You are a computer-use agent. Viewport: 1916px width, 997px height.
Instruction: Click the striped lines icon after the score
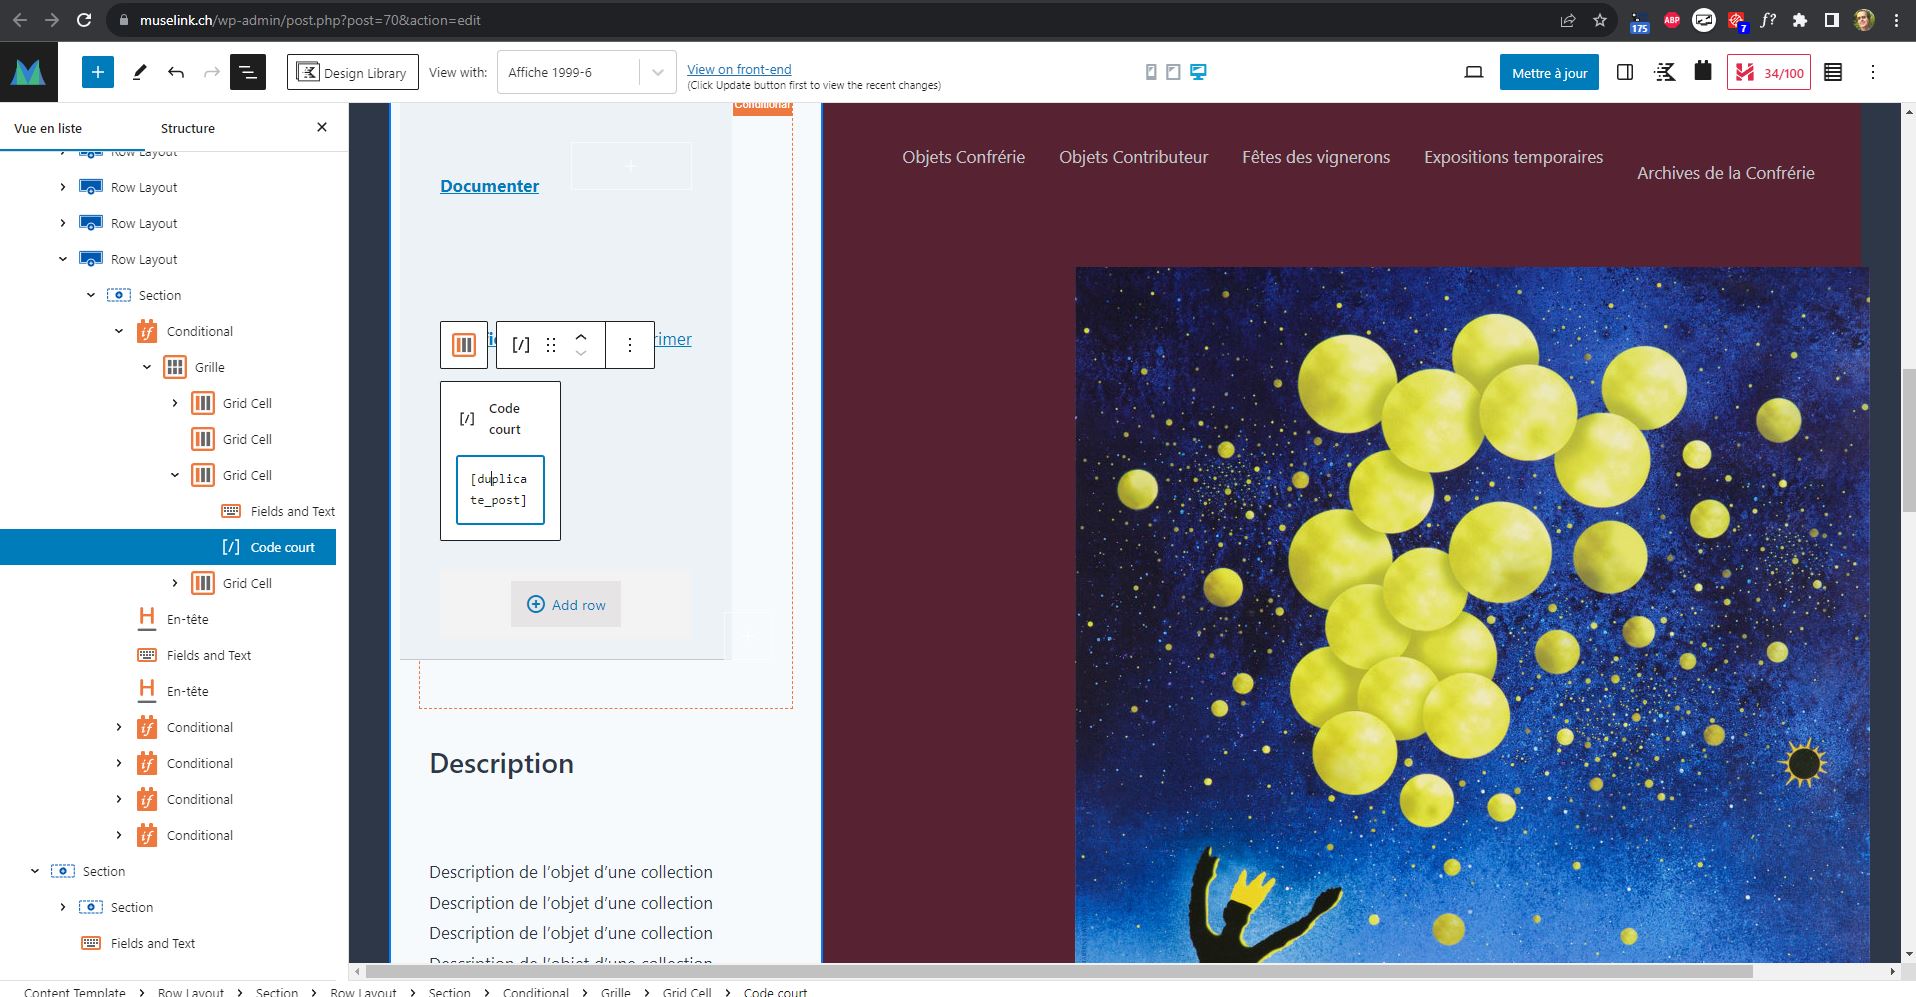(1833, 72)
